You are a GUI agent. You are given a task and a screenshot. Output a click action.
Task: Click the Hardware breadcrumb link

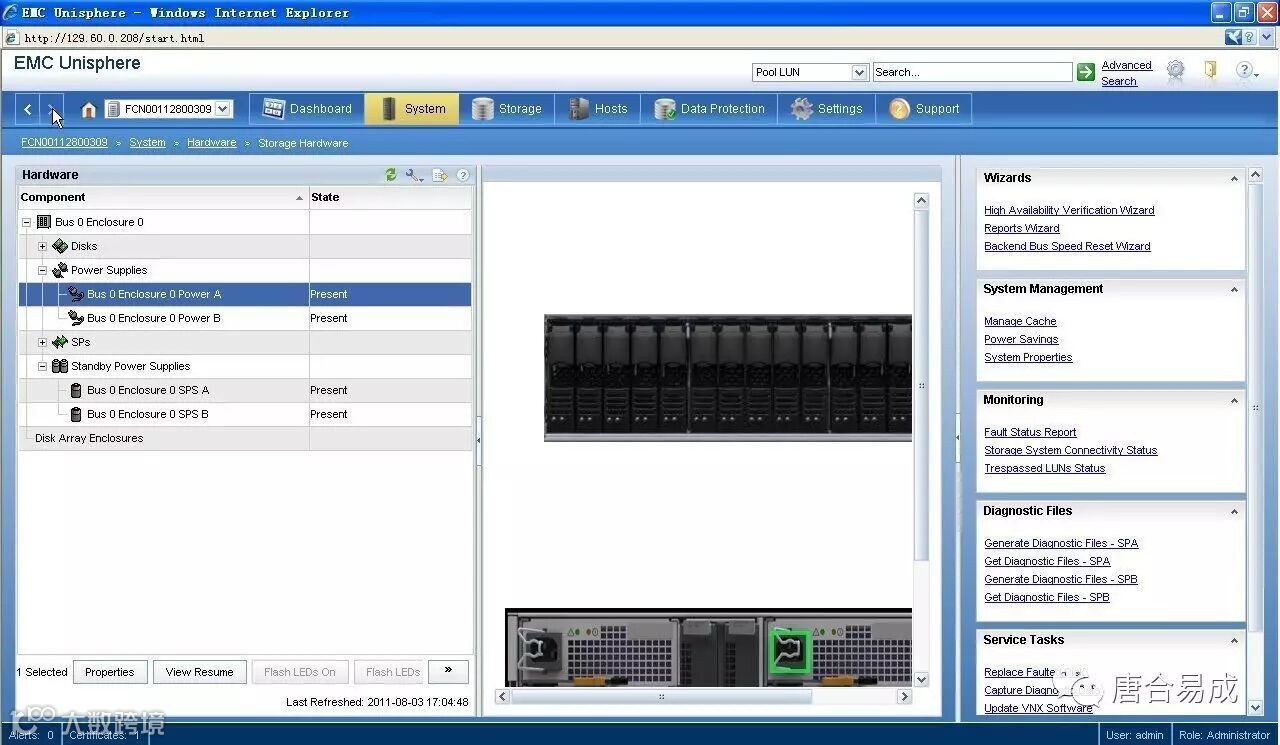point(212,143)
